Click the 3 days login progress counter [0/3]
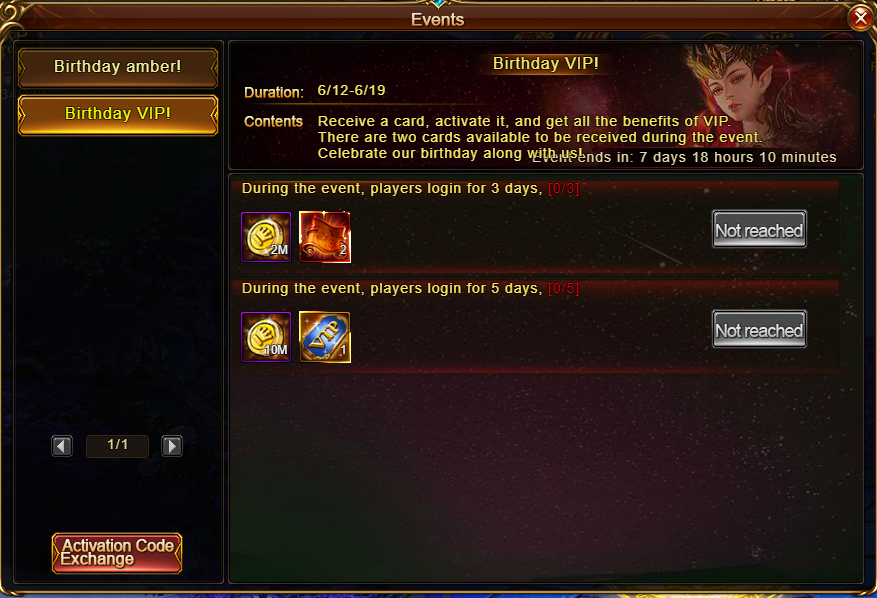The image size is (877, 598). (x=563, y=189)
